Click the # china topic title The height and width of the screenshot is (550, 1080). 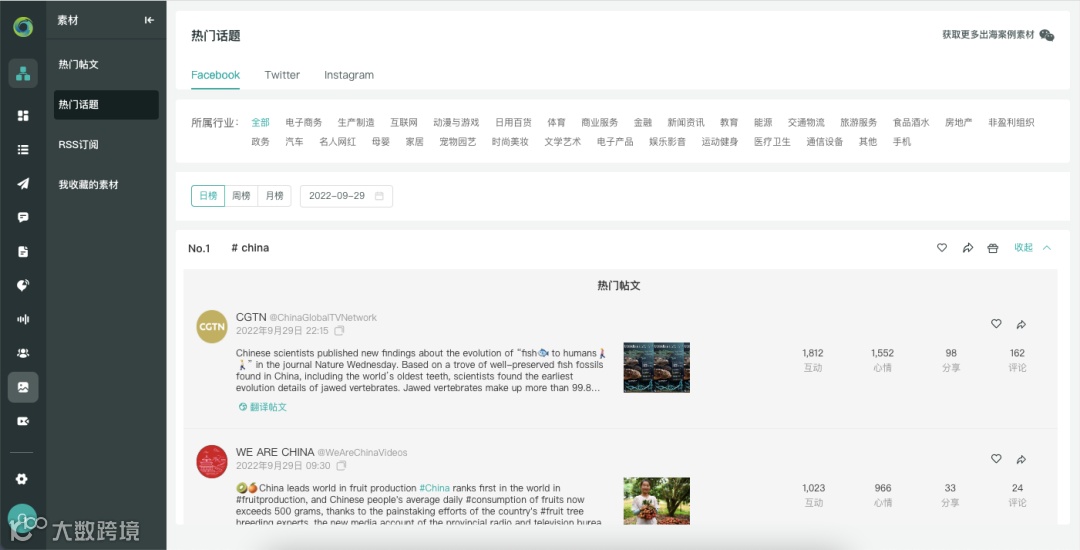point(250,248)
